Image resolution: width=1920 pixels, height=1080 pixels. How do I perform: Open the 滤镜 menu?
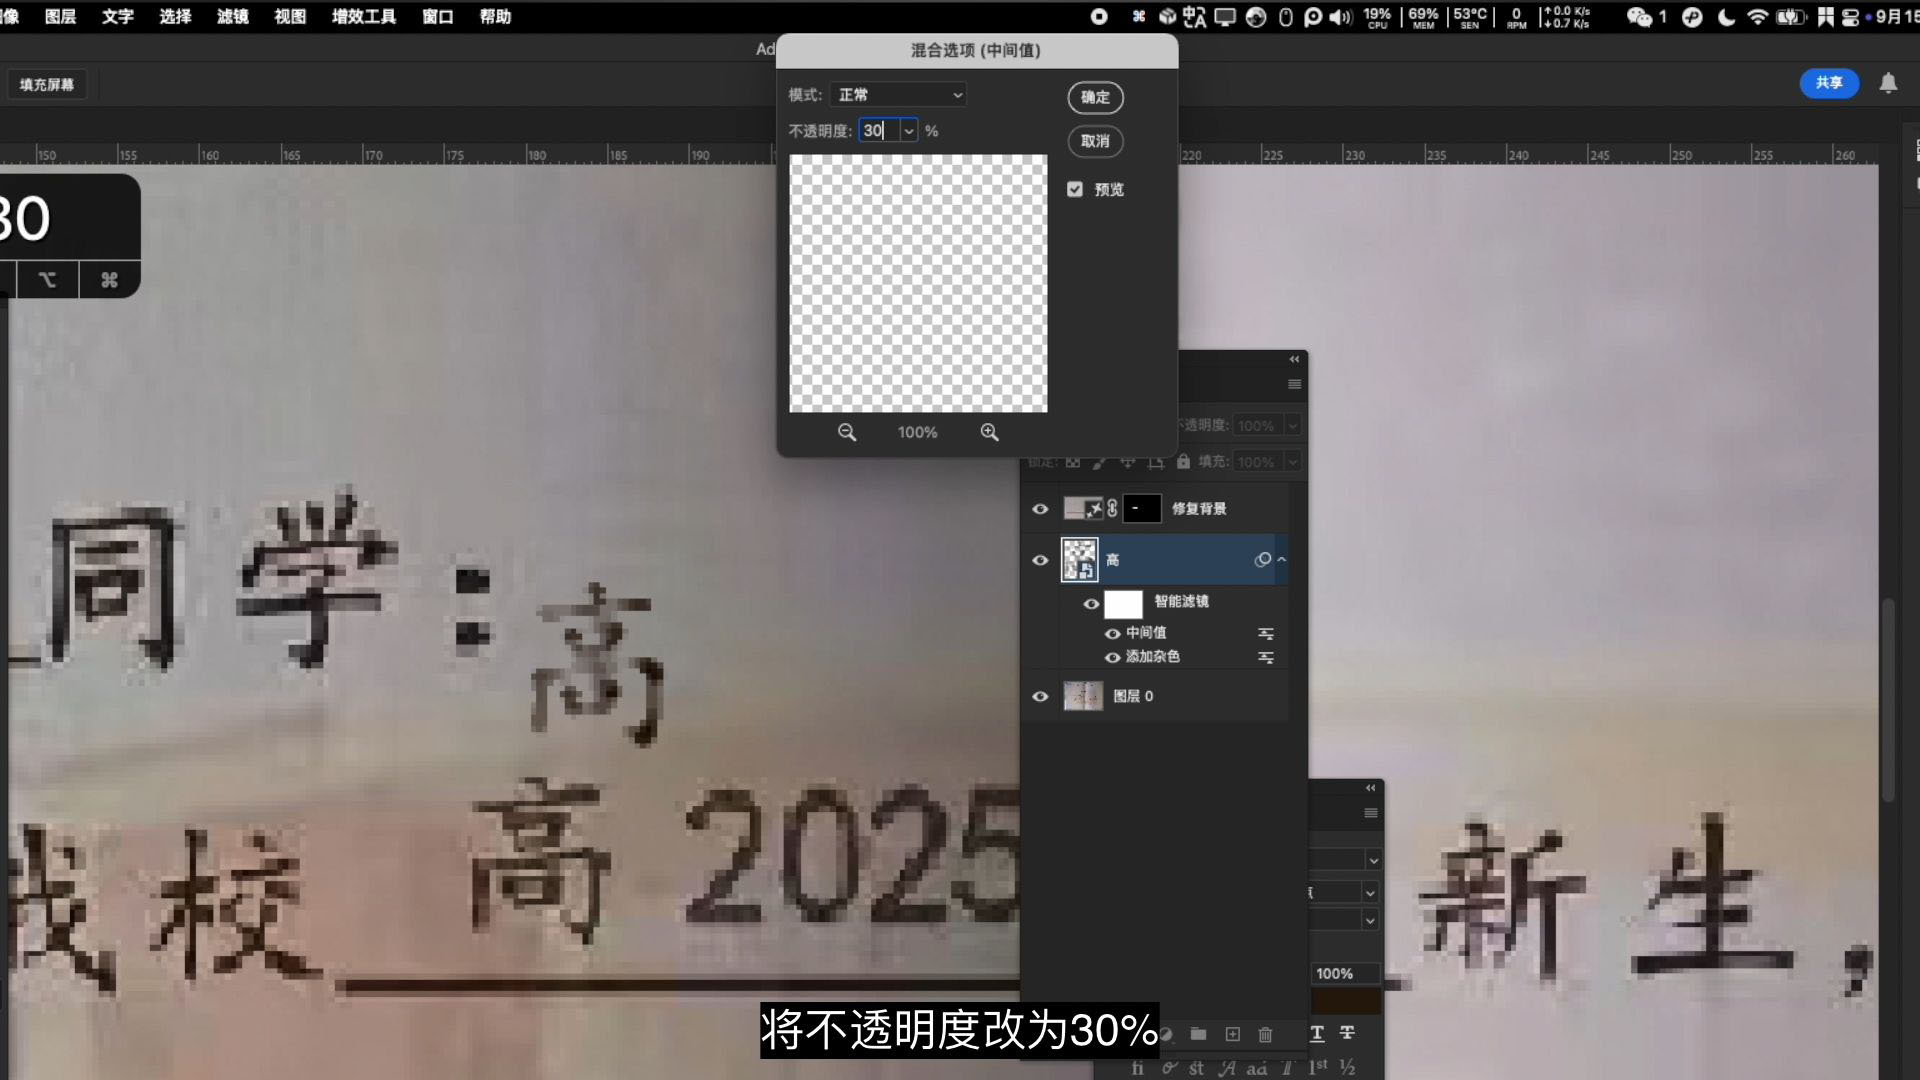[x=232, y=16]
